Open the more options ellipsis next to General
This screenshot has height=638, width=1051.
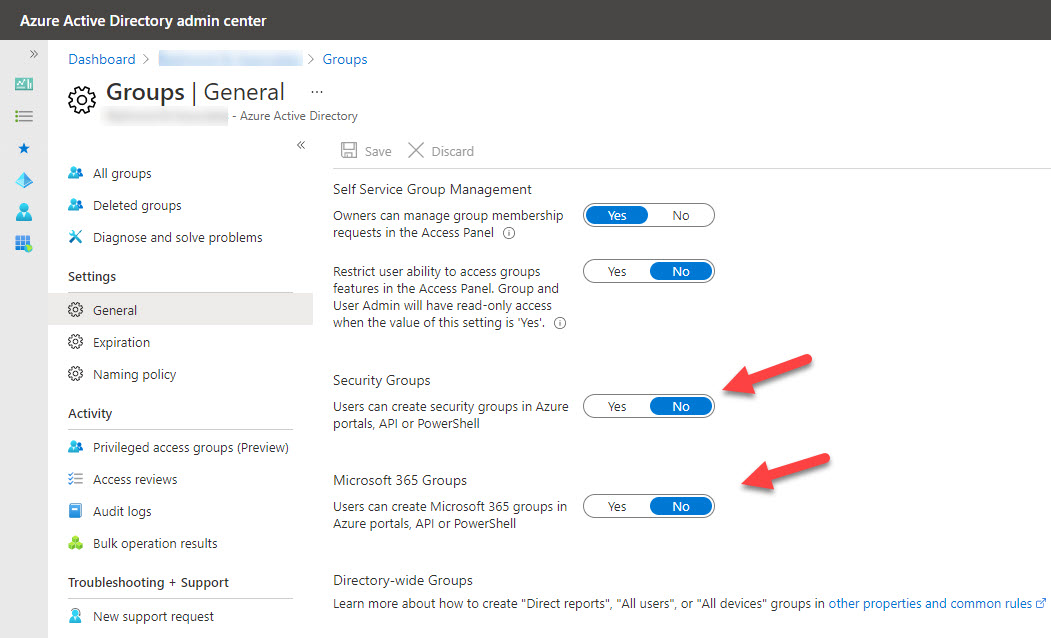(x=317, y=92)
